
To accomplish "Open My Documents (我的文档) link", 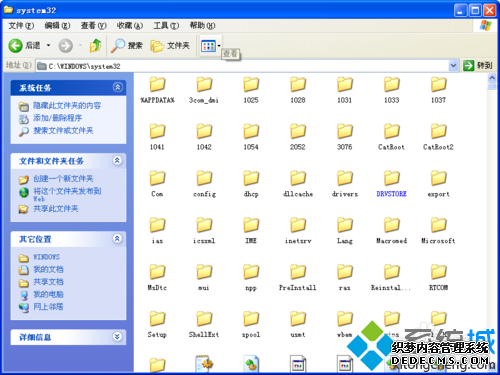I will coord(48,269).
